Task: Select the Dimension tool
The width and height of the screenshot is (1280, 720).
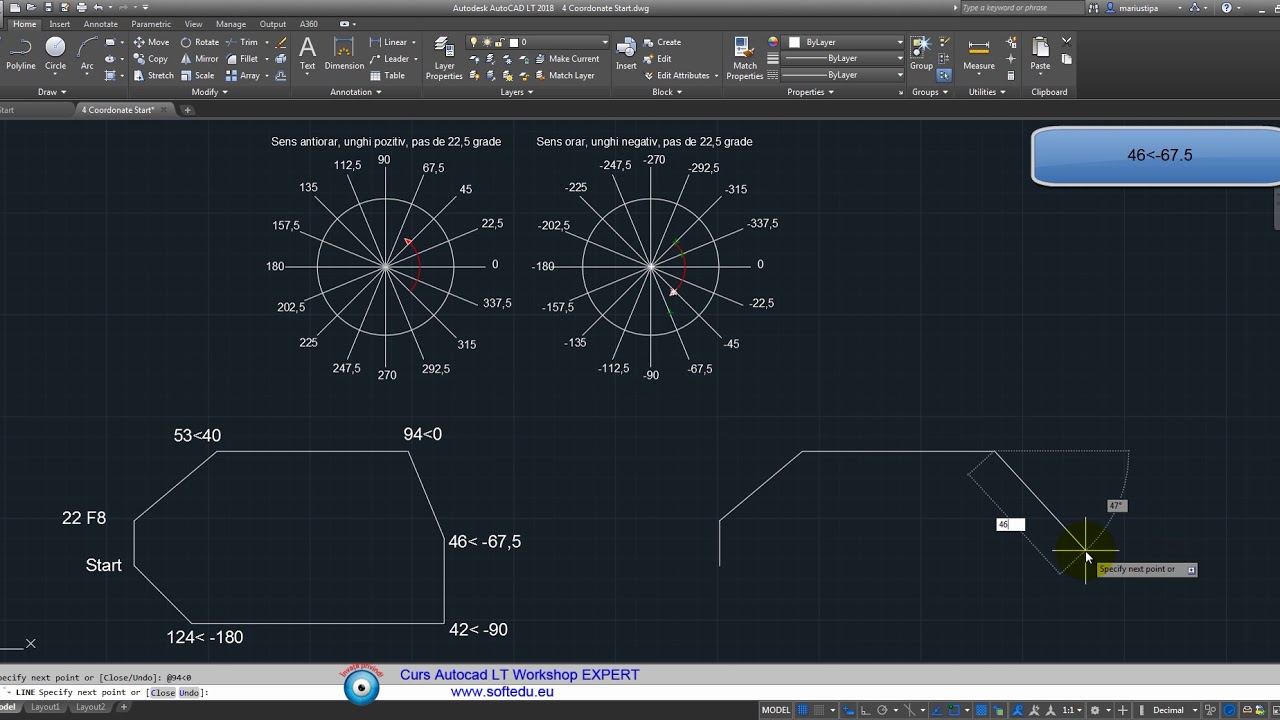Action: [344, 53]
